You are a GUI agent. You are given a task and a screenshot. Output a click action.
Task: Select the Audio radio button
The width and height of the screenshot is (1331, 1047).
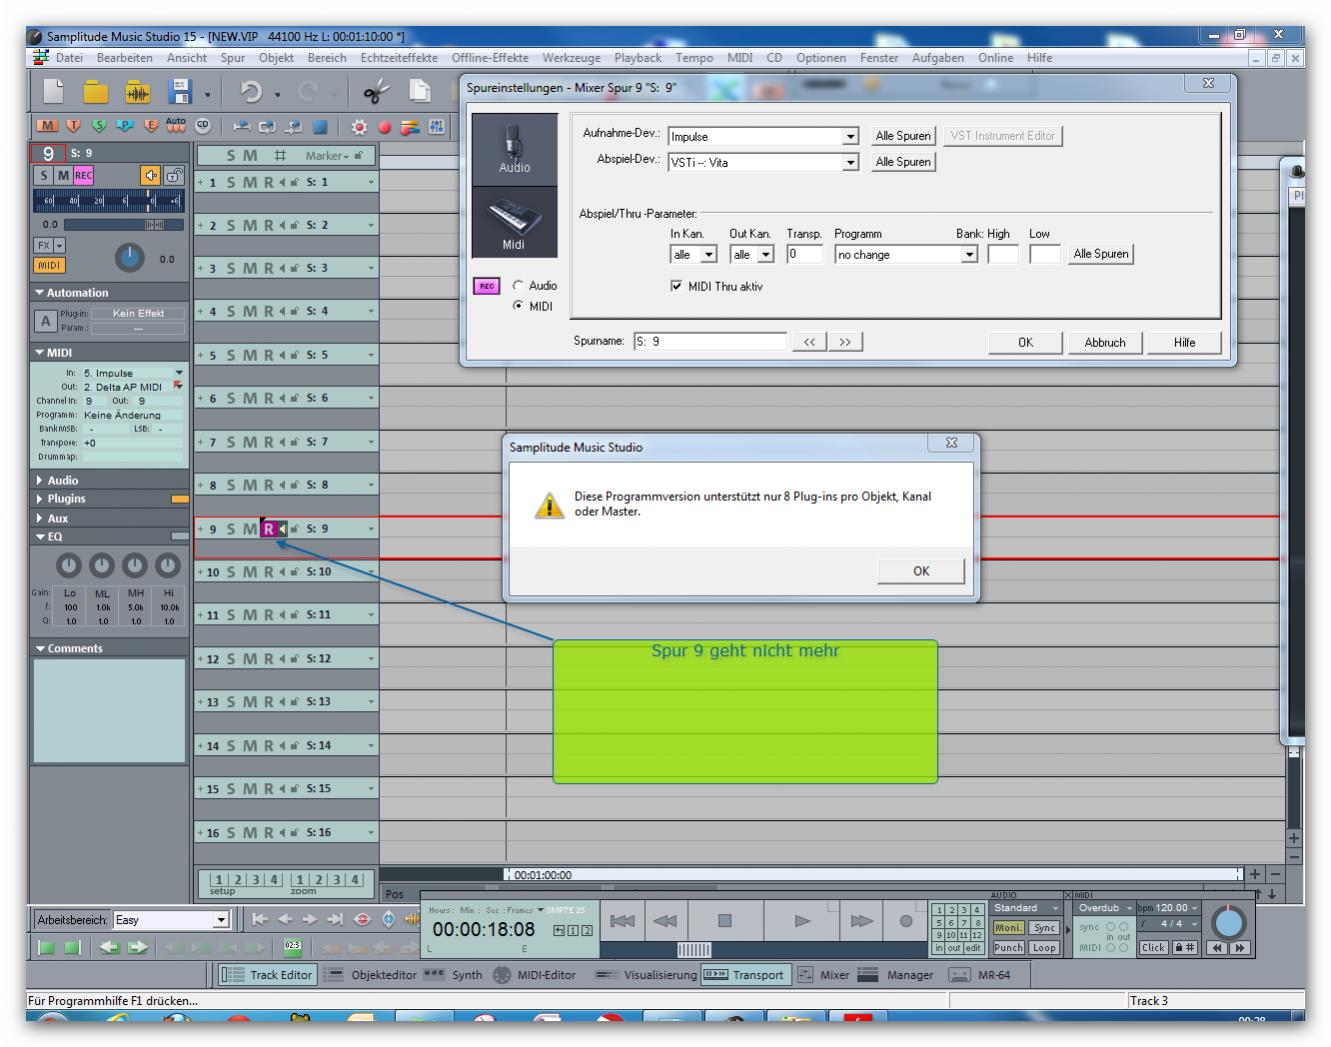click(518, 285)
